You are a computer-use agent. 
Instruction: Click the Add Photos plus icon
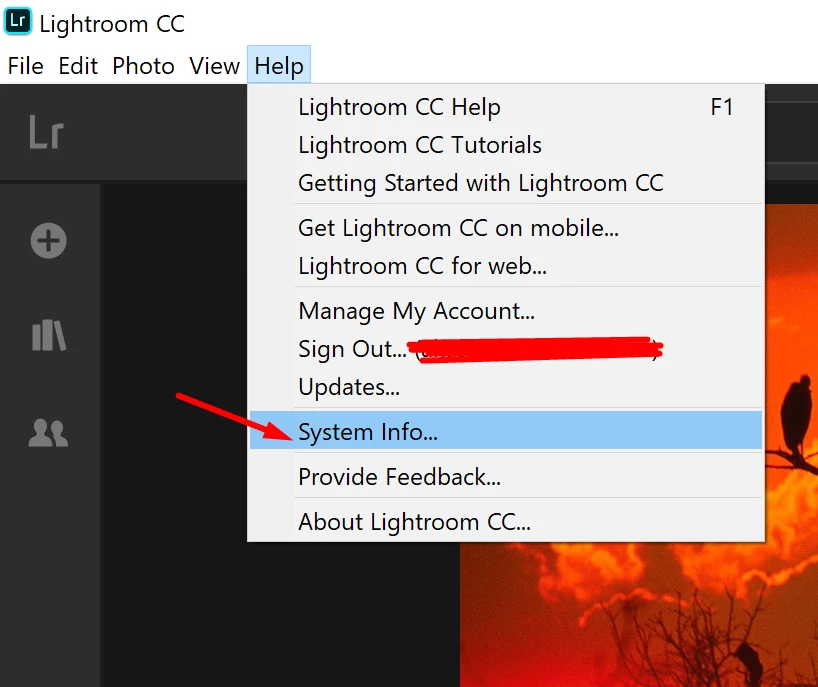49,240
